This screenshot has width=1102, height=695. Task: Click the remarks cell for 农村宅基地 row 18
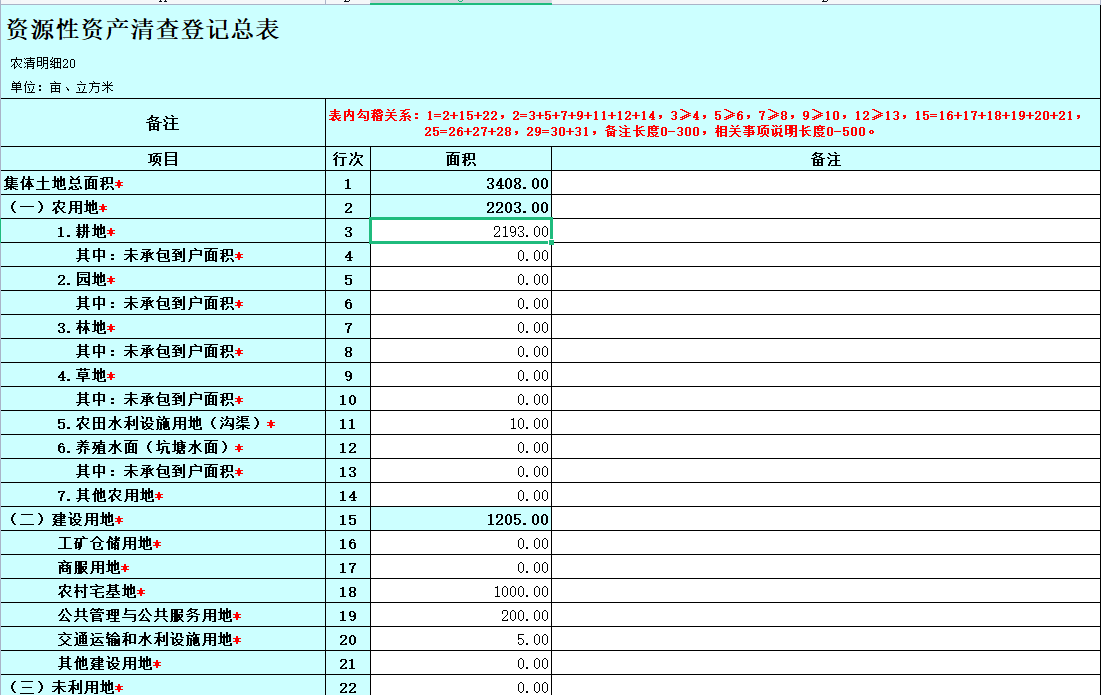pos(826,591)
